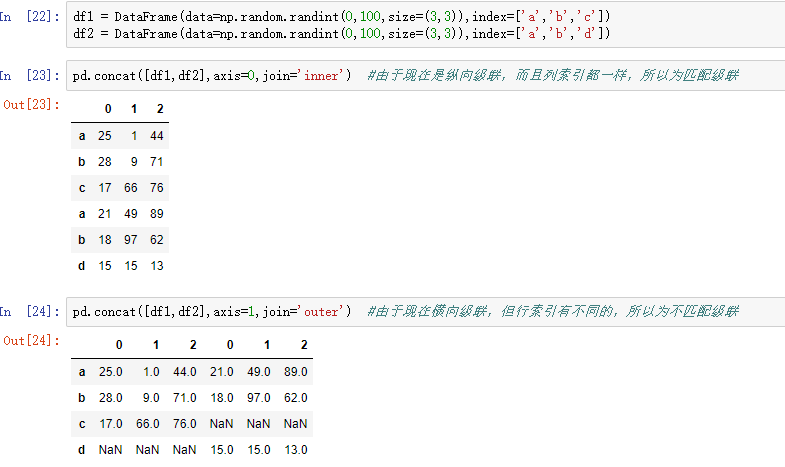The height and width of the screenshot is (467, 785).
Task: Click row index d in Out[23] table
Action: coord(82,266)
